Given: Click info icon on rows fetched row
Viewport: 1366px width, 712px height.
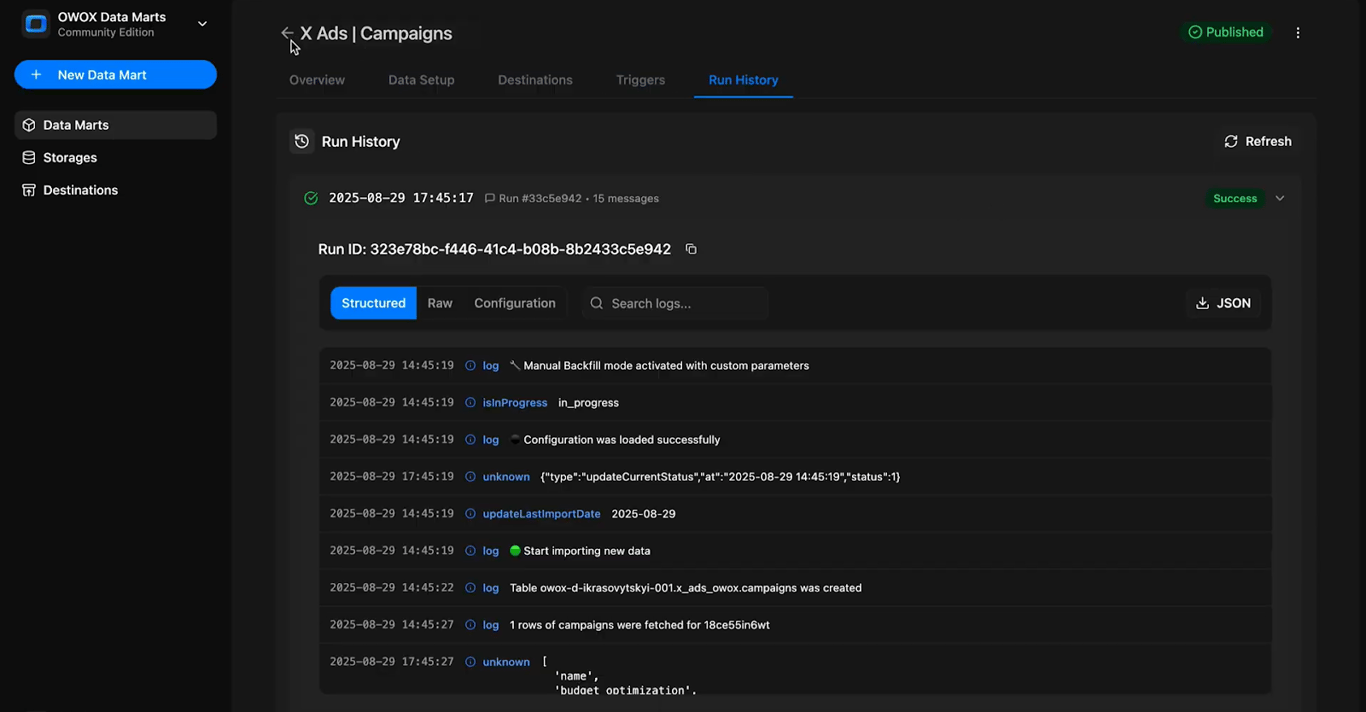Looking at the screenshot, I should coord(470,625).
